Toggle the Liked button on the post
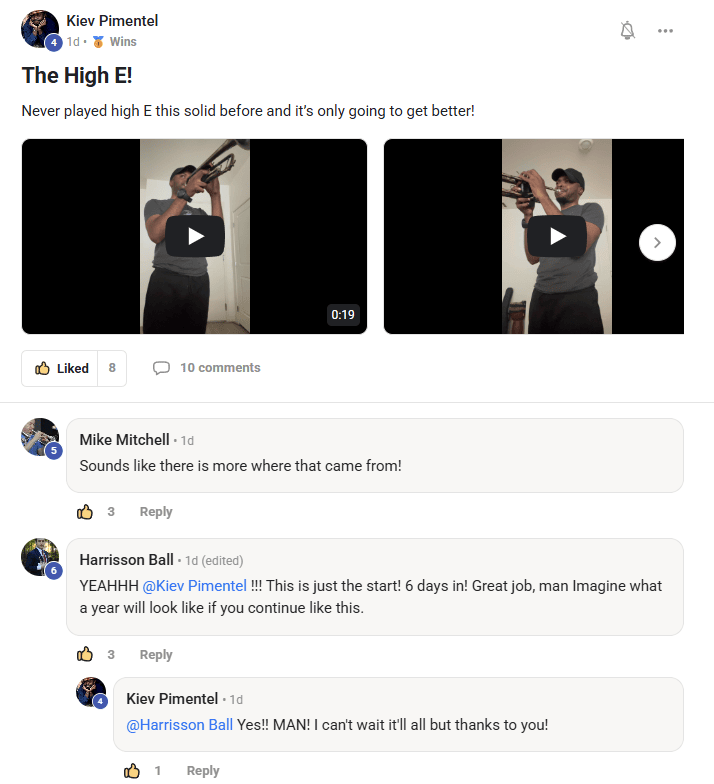 coord(61,368)
